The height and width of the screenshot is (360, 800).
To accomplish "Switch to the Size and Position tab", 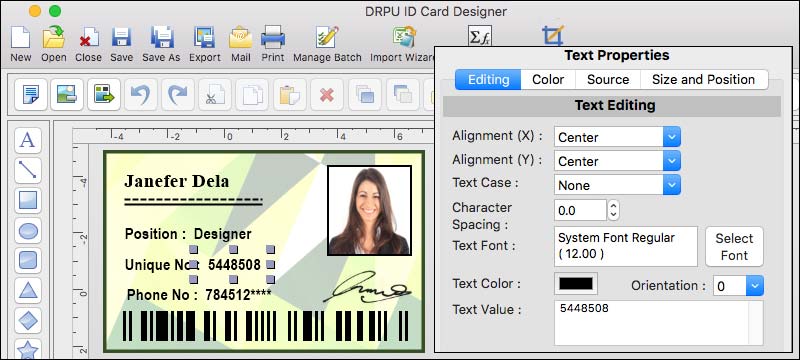I will [x=703, y=80].
